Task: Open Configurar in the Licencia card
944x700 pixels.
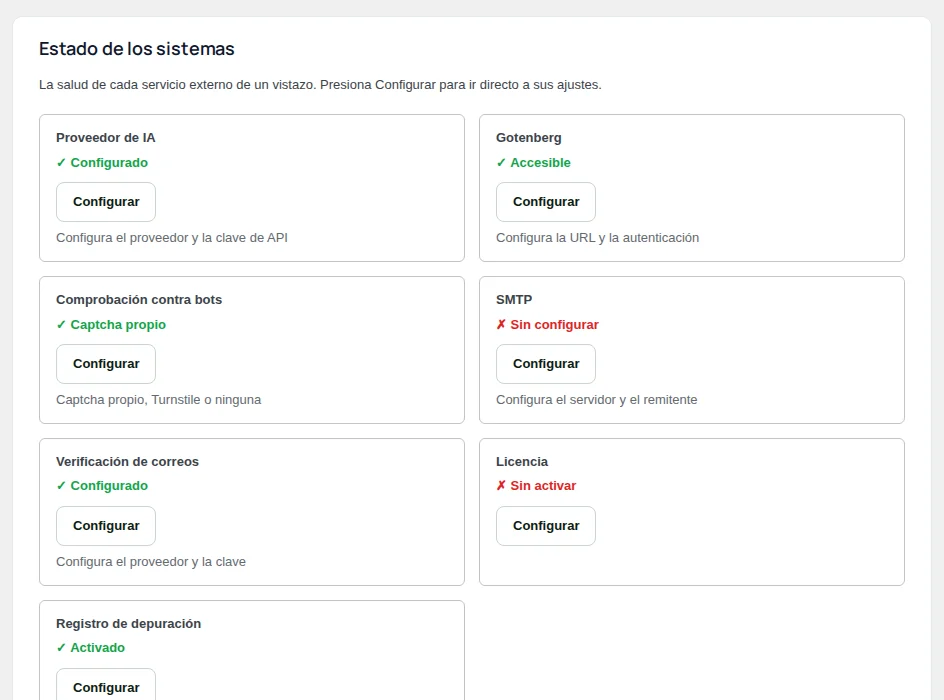Action: 545,525
